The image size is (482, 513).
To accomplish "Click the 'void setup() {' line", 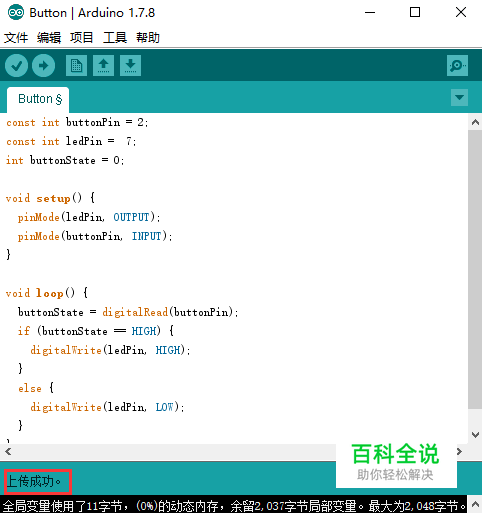I will tap(51, 198).
